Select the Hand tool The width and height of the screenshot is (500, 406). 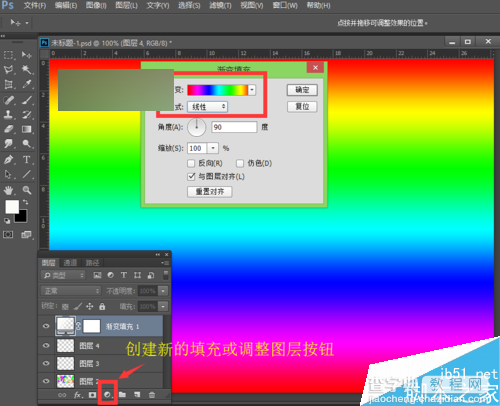[x=8, y=190]
